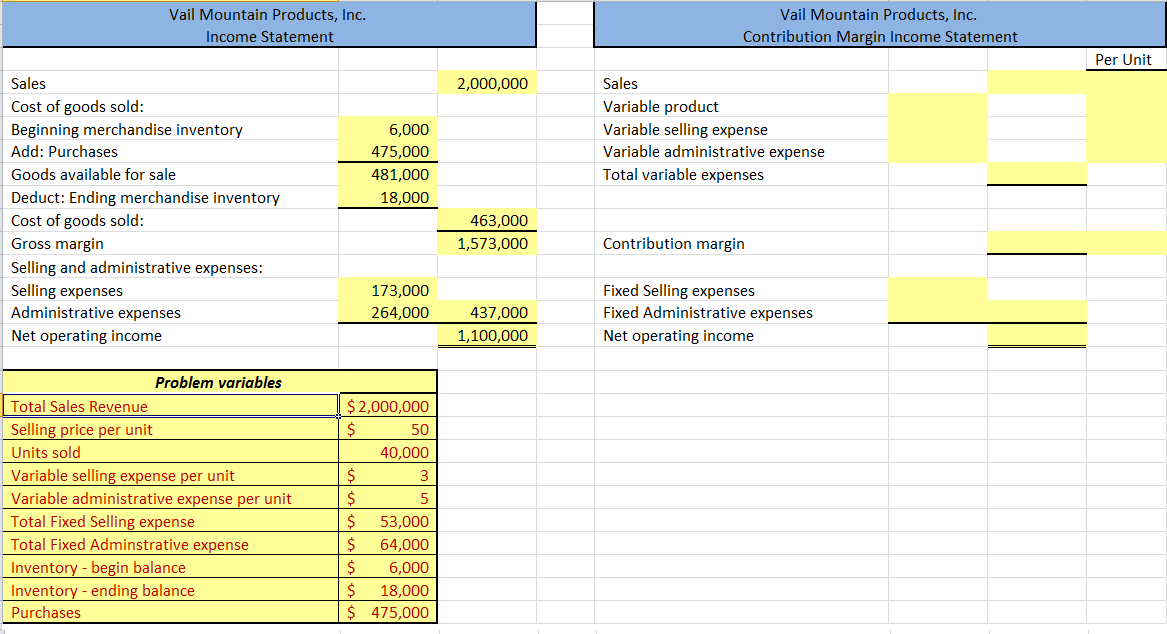Image resolution: width=1167 pixels, height=634 pixels.
Task: Select the Goods available for sale label
Action: click(x=93, y=175)
